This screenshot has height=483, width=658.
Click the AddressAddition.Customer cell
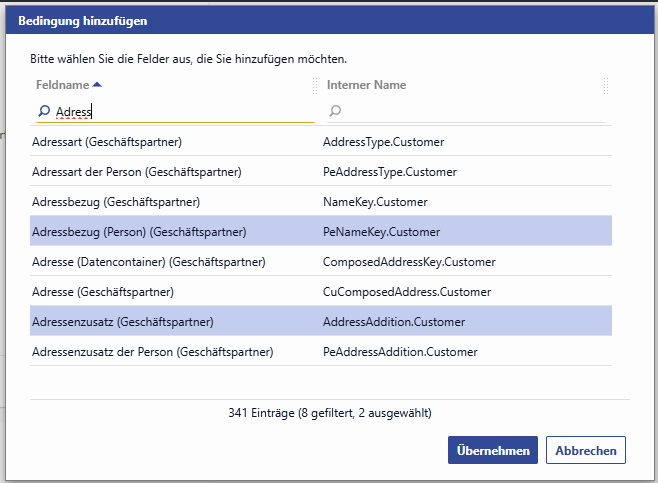pyautogui.click(x=394, y=322)
